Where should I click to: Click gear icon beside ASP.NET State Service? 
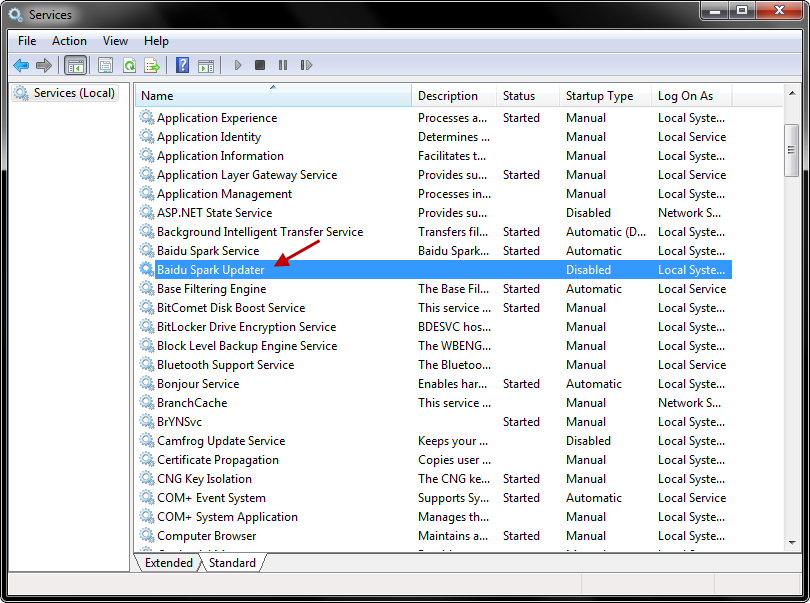click(147, 212)
